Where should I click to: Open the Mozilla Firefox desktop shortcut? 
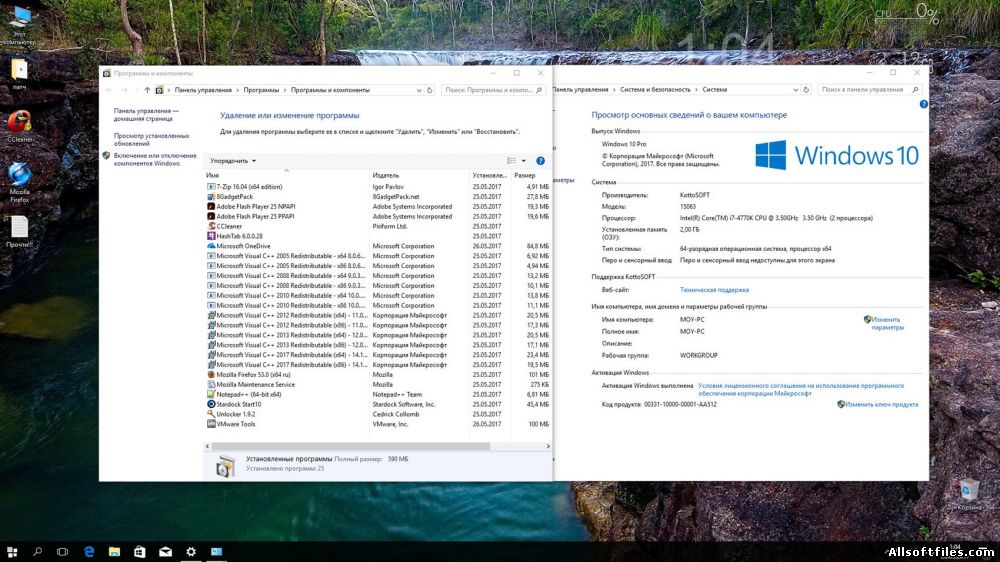coord(20,182)
